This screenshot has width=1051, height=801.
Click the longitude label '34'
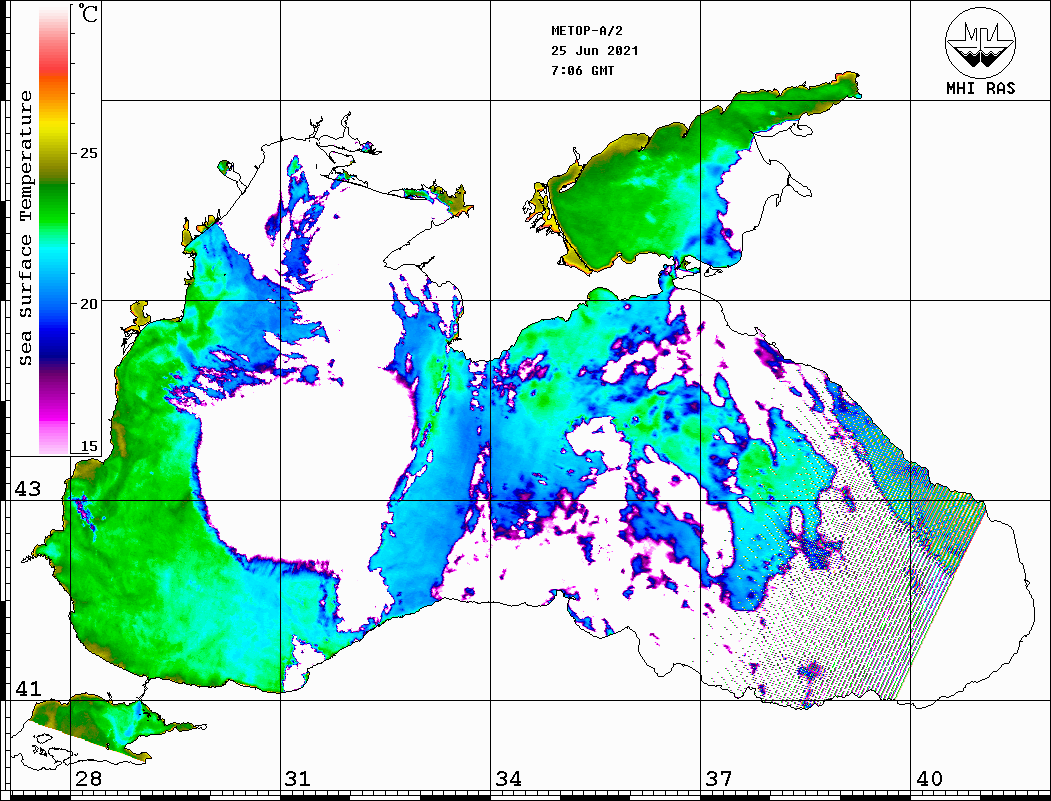509,779
